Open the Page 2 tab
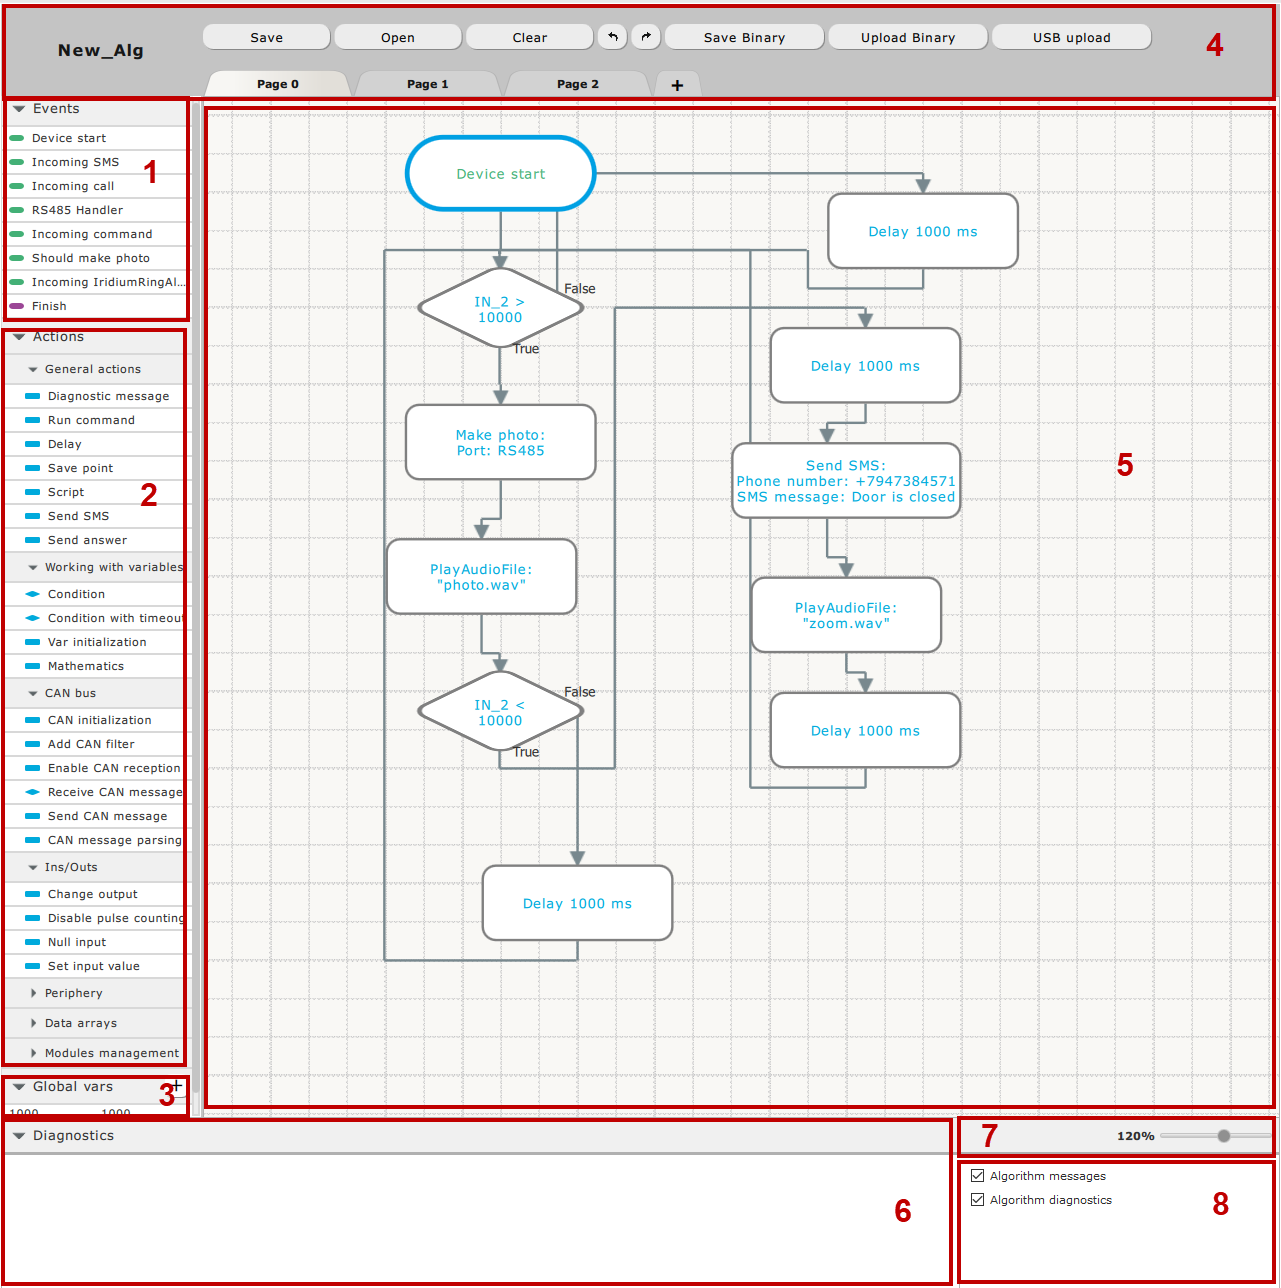Image resolution: width=1281 pixels, height=1288 pixels. pyautogui.click(x=577, y=84)
